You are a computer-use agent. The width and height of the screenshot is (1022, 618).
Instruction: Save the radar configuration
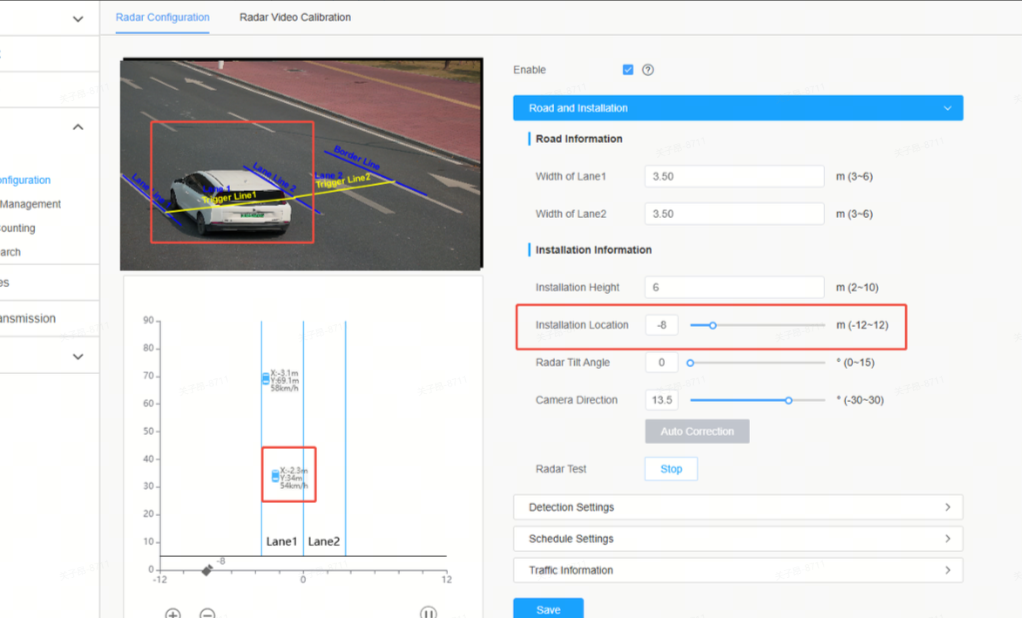tap(548, 610)
